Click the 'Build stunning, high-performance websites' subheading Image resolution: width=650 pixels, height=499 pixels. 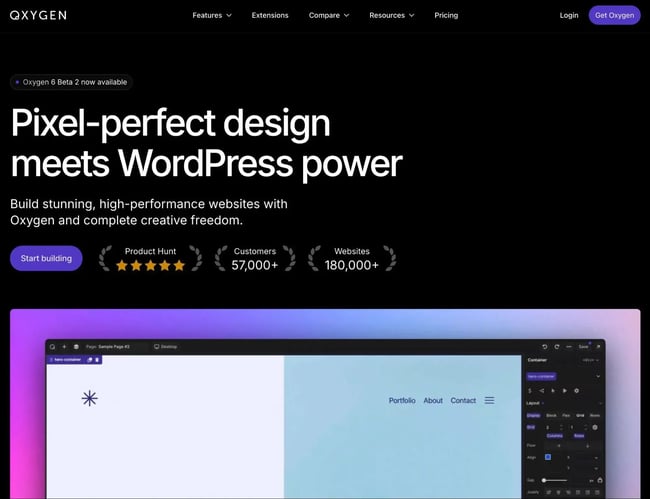pos(148,212)
